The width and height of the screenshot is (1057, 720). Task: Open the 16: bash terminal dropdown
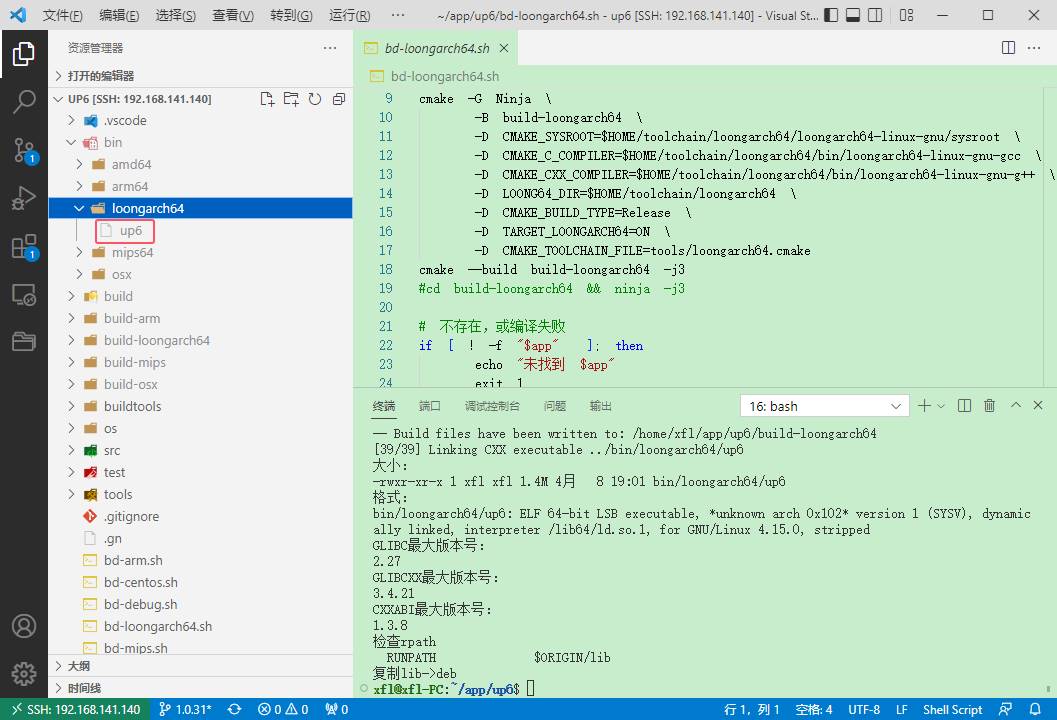pos(824,406)
